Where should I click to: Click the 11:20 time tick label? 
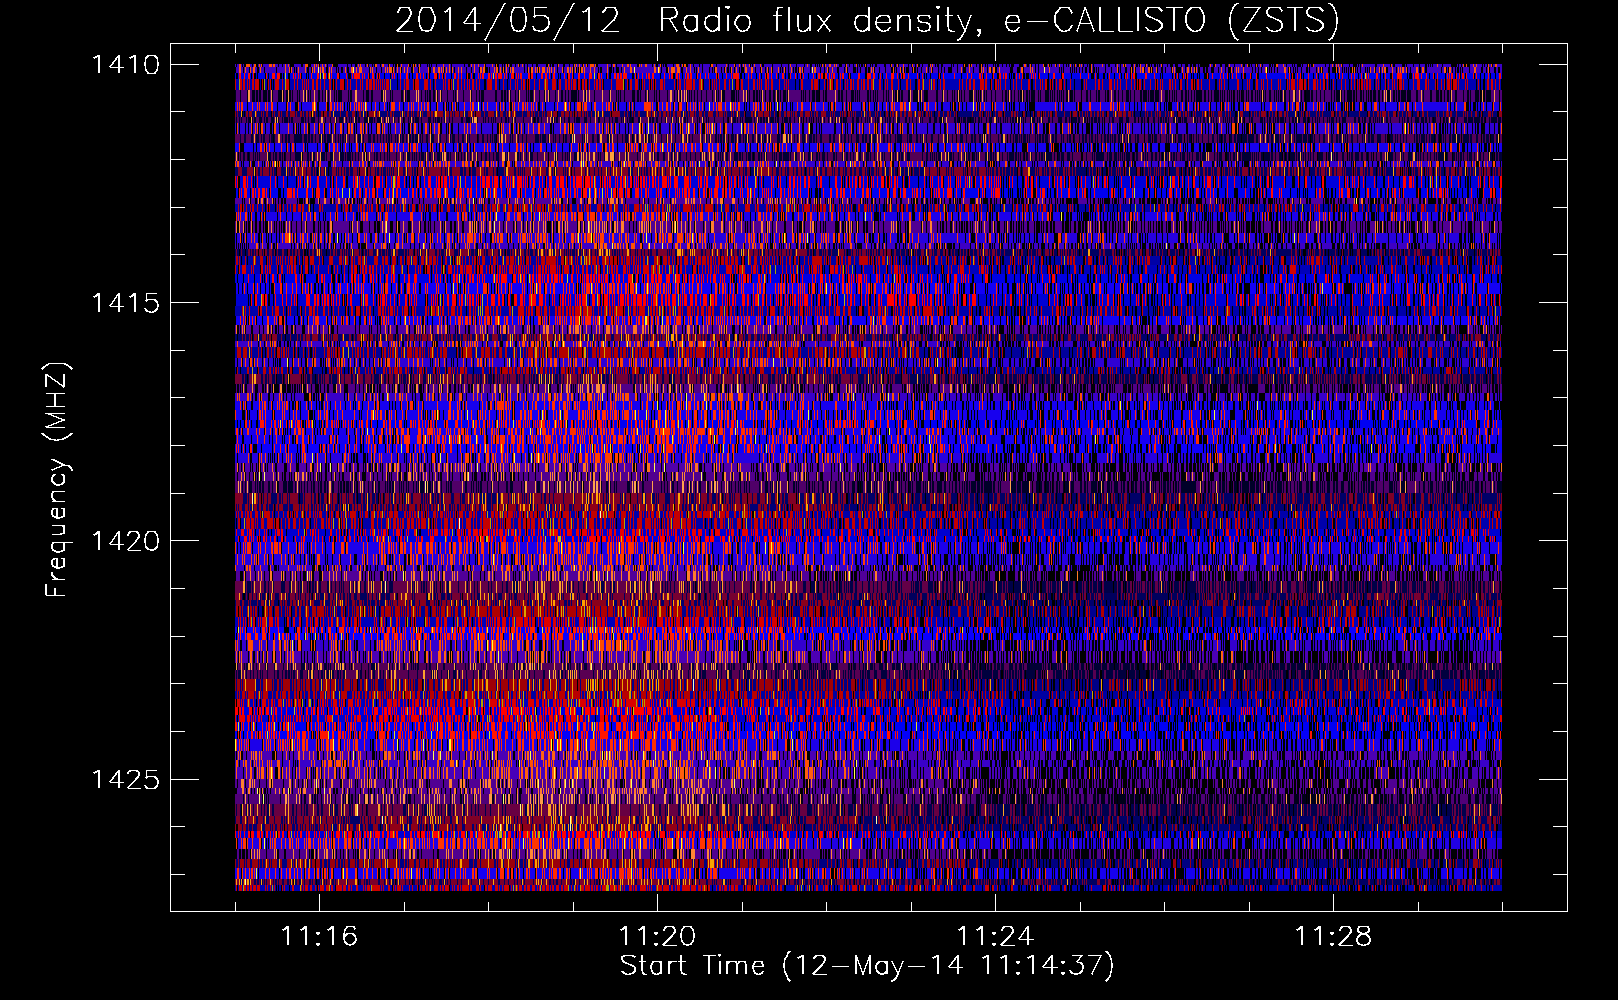pyautogui.click(x=657, y=937)
